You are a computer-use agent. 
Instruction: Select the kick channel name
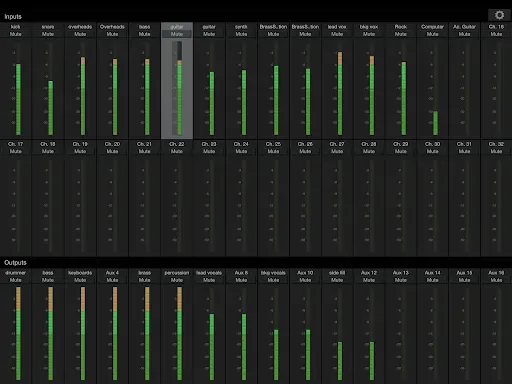[x=16, y=27]
